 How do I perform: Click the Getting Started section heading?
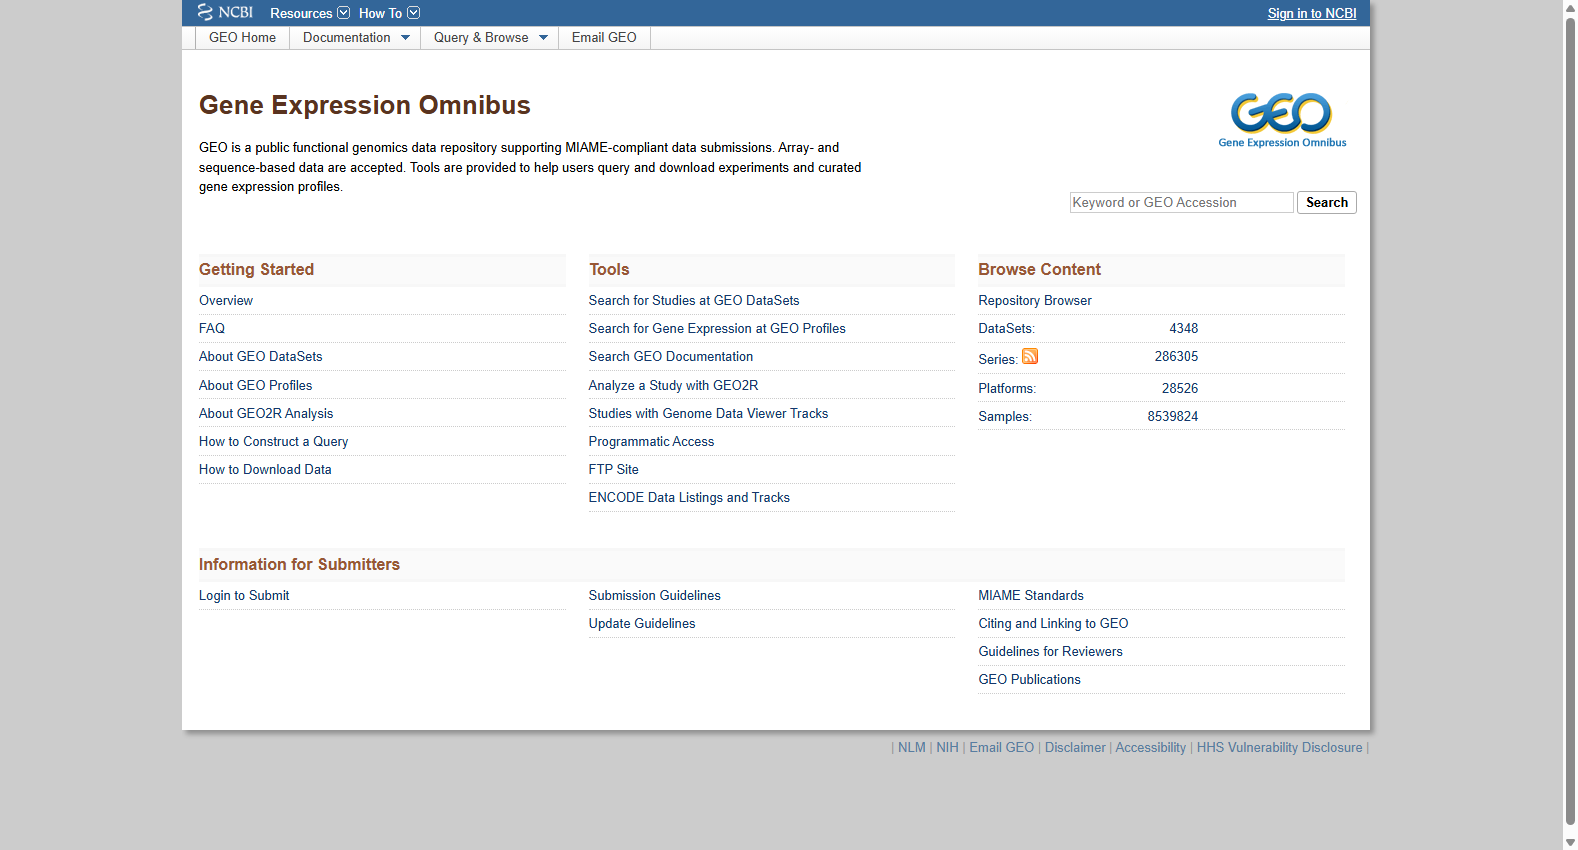[x=257, y=269]
